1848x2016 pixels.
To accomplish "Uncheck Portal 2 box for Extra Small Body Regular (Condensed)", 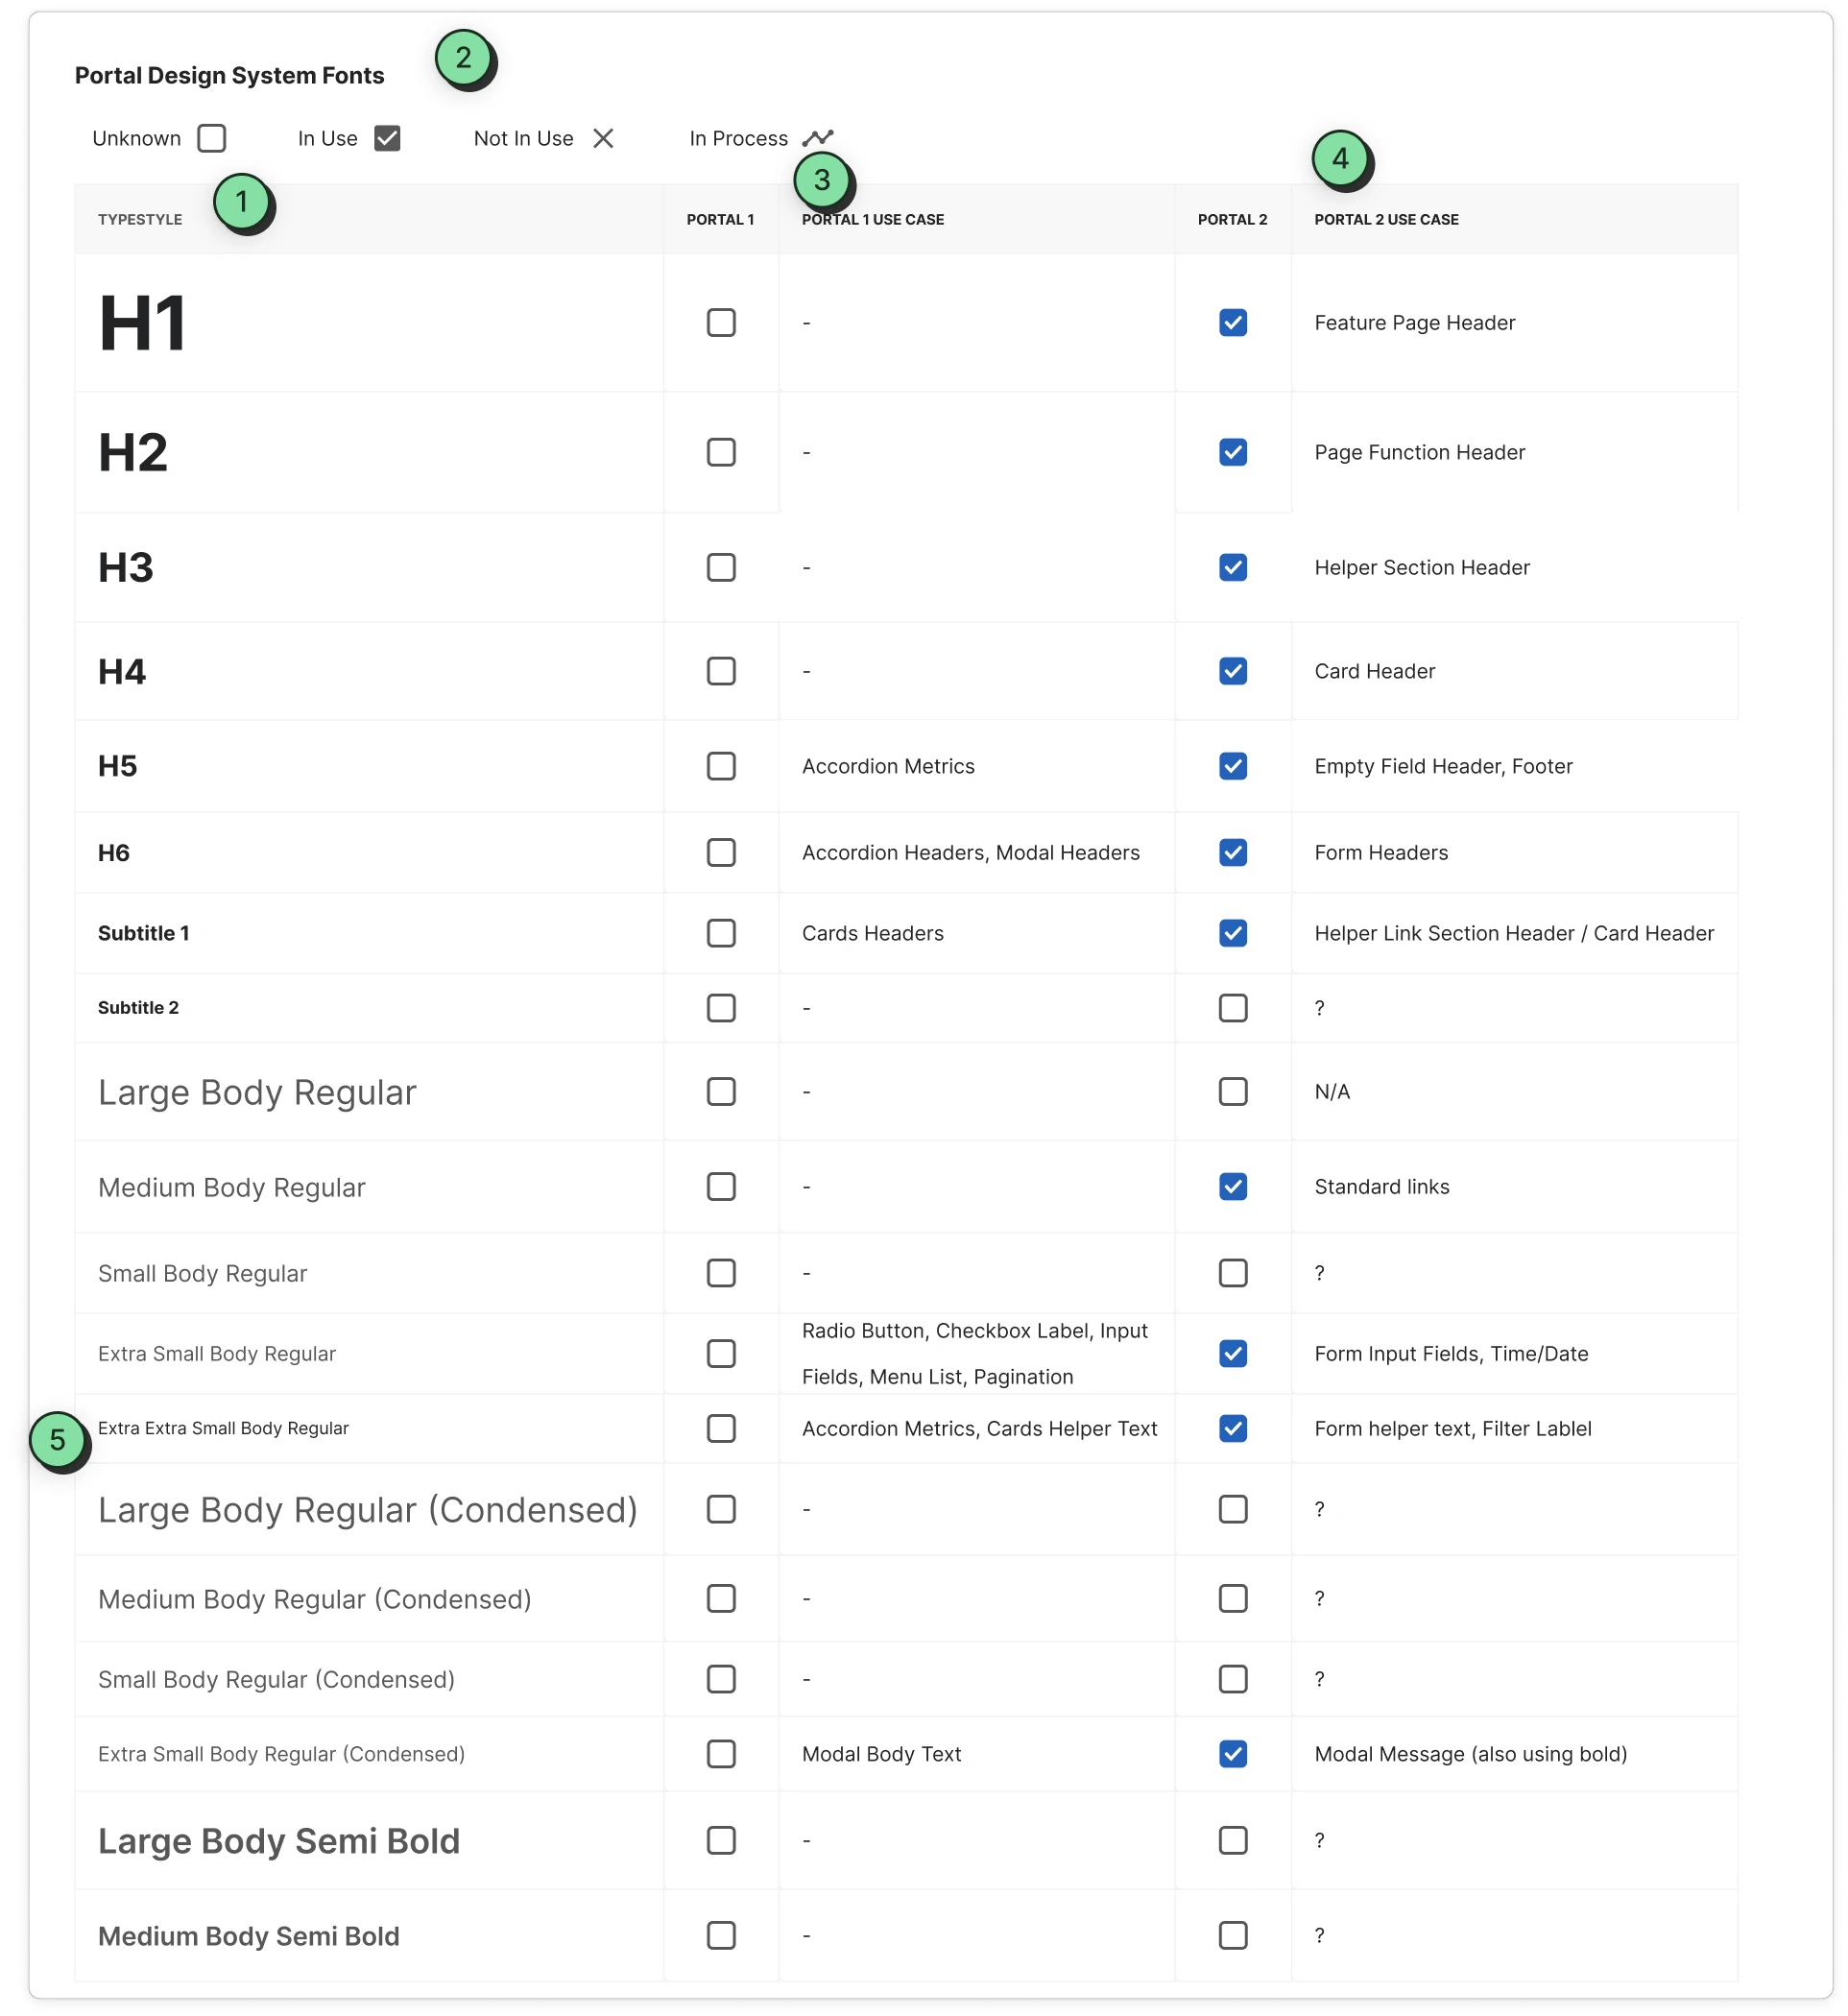I will [1233, 1753].
